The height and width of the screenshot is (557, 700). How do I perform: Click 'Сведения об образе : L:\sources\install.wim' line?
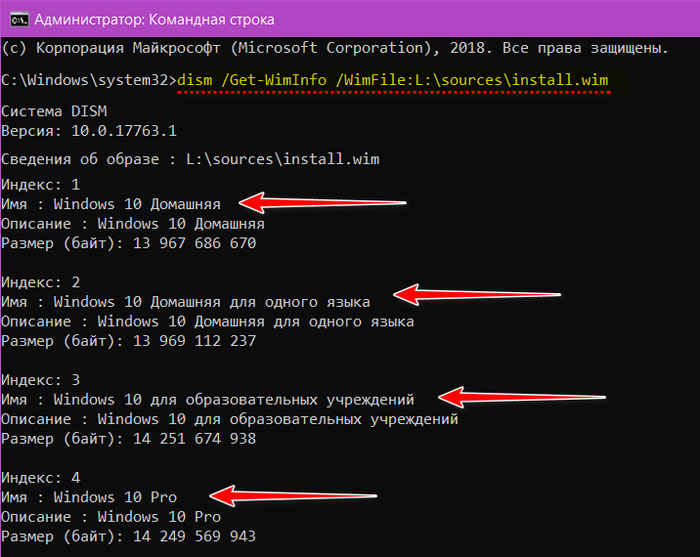pyautogui.click(x=190, y=159)
